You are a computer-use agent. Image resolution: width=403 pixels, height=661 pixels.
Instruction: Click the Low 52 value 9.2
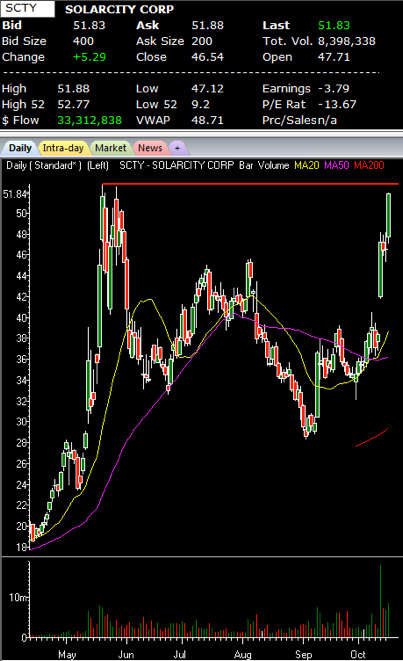point(200,104)
